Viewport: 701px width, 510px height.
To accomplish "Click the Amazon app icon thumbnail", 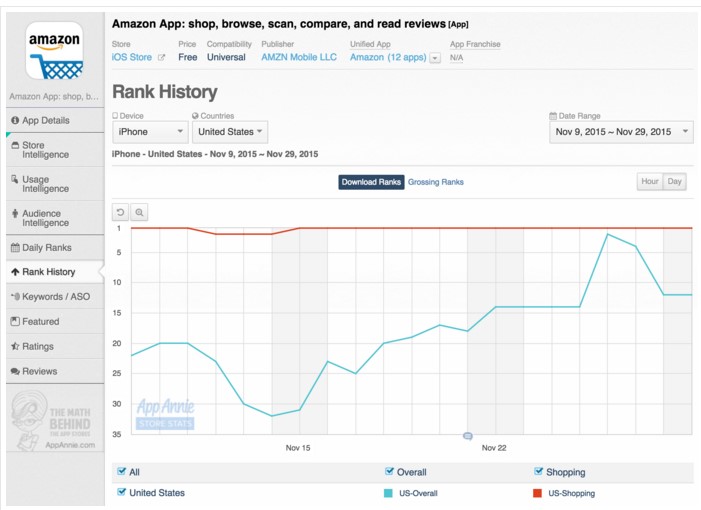I will (54, 51).
